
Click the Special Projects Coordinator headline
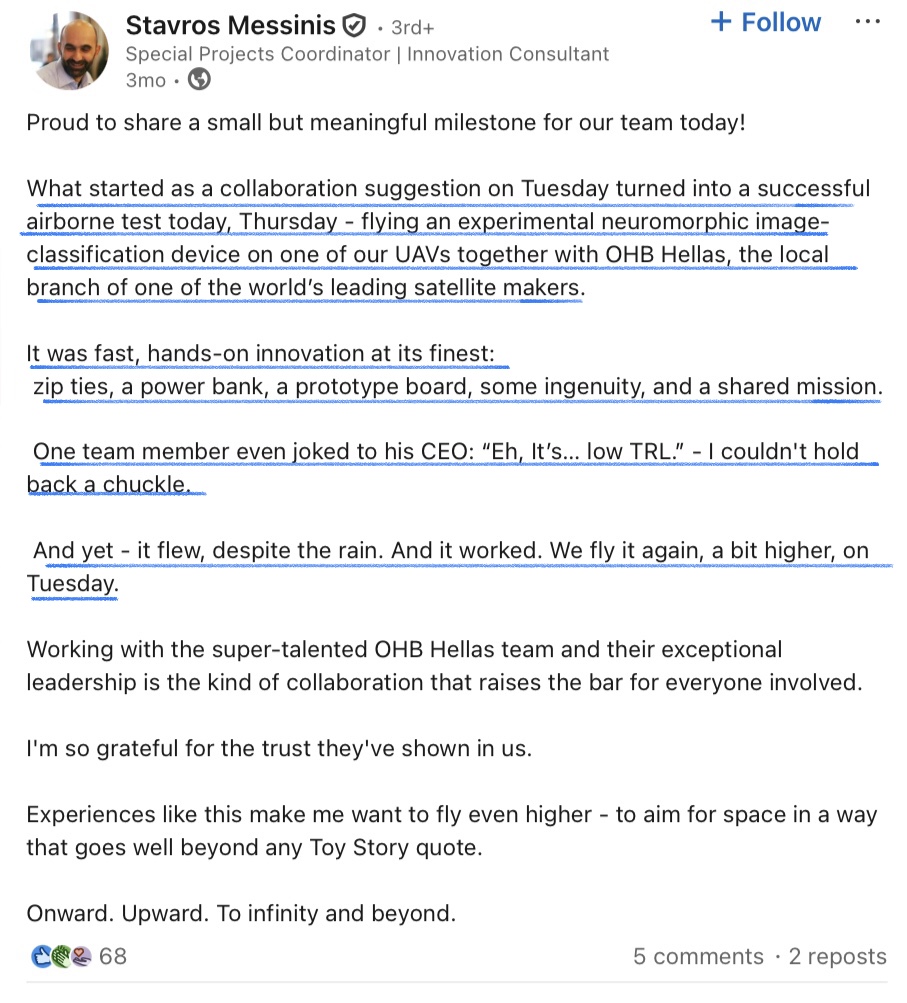click(367, 54)
